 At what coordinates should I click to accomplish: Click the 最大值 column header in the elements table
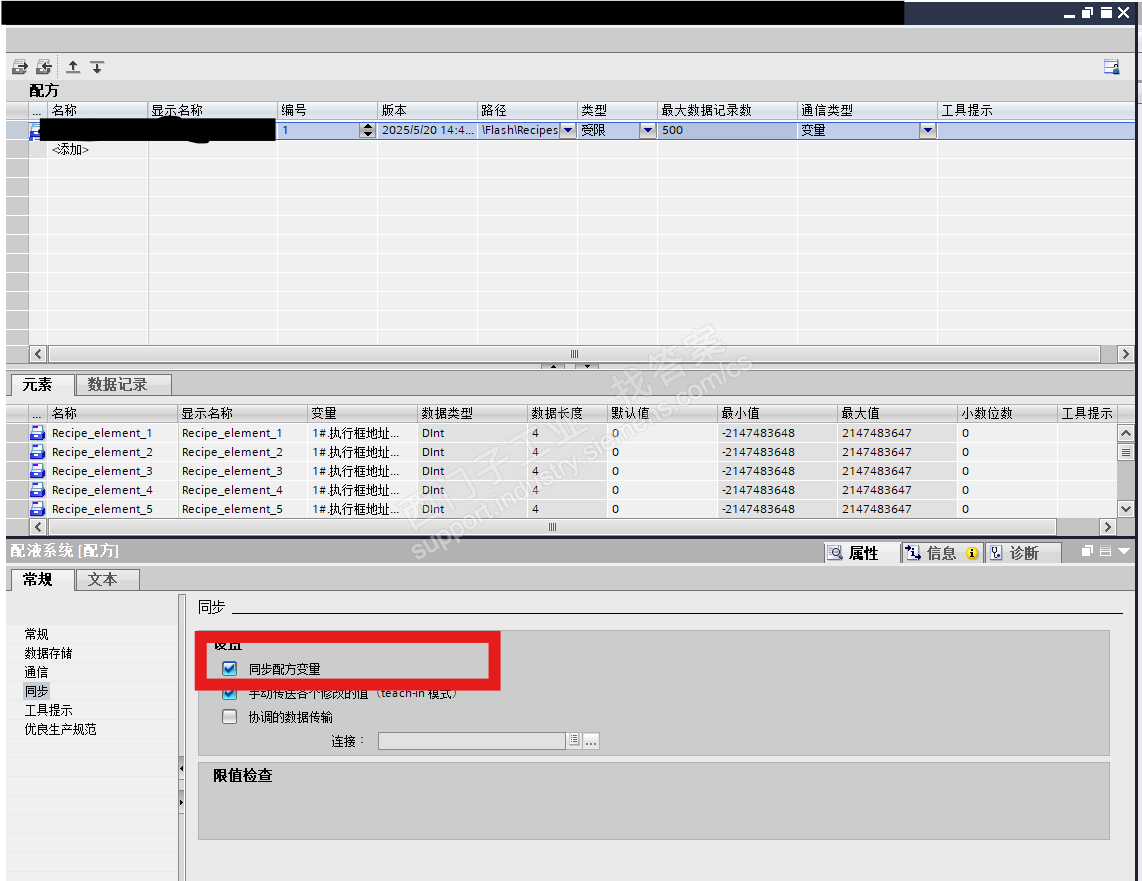(897, 414)
